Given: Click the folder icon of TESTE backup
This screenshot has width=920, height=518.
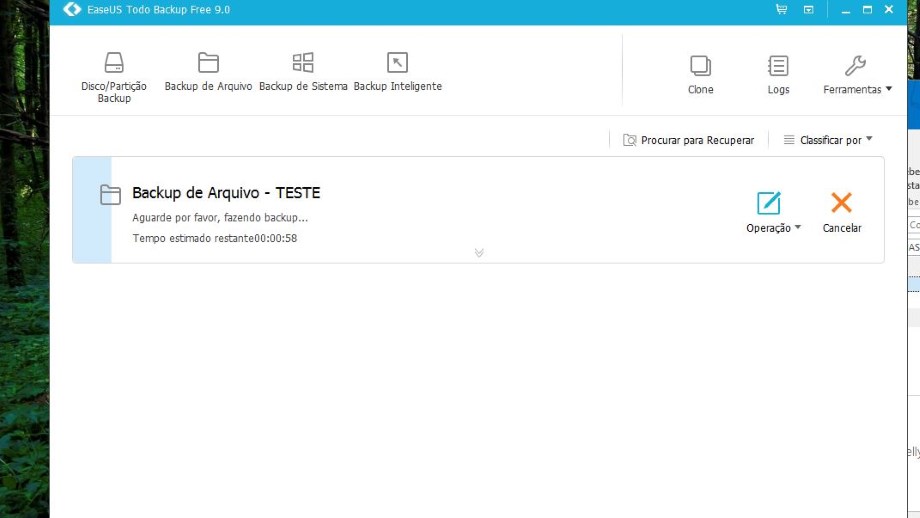Looking at the screenshot, I should click(x=111, y=195).
